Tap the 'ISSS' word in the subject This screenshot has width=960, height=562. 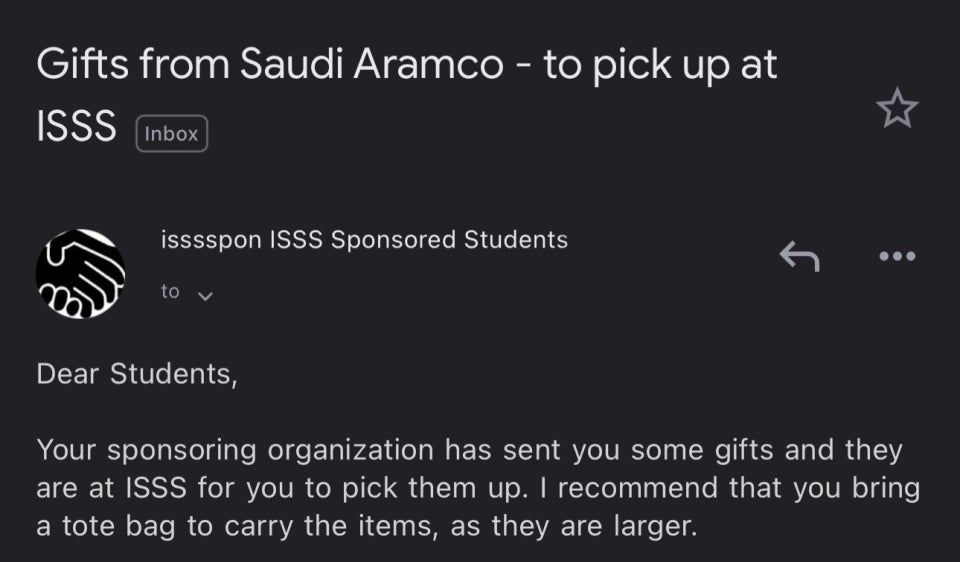(77, 126)
